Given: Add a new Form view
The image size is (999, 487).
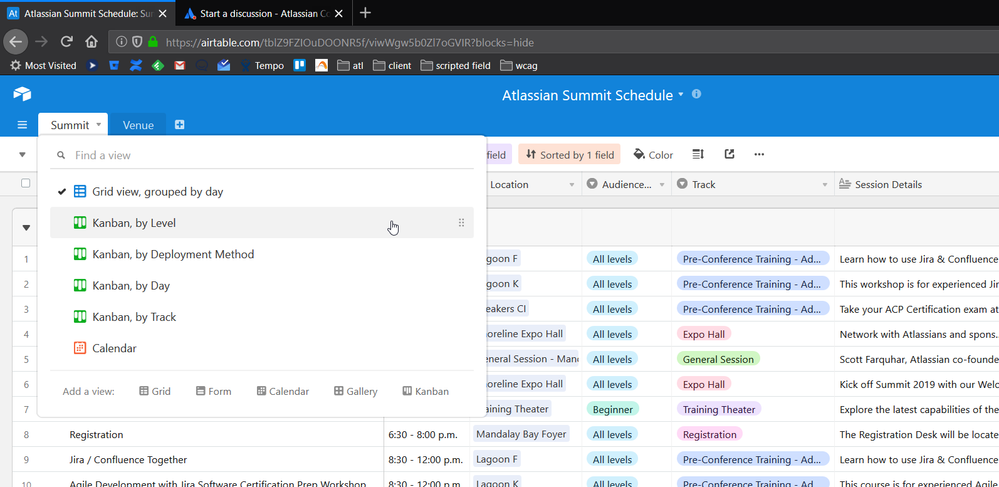Looking at the screenshot, I should (x=213, y=391).
